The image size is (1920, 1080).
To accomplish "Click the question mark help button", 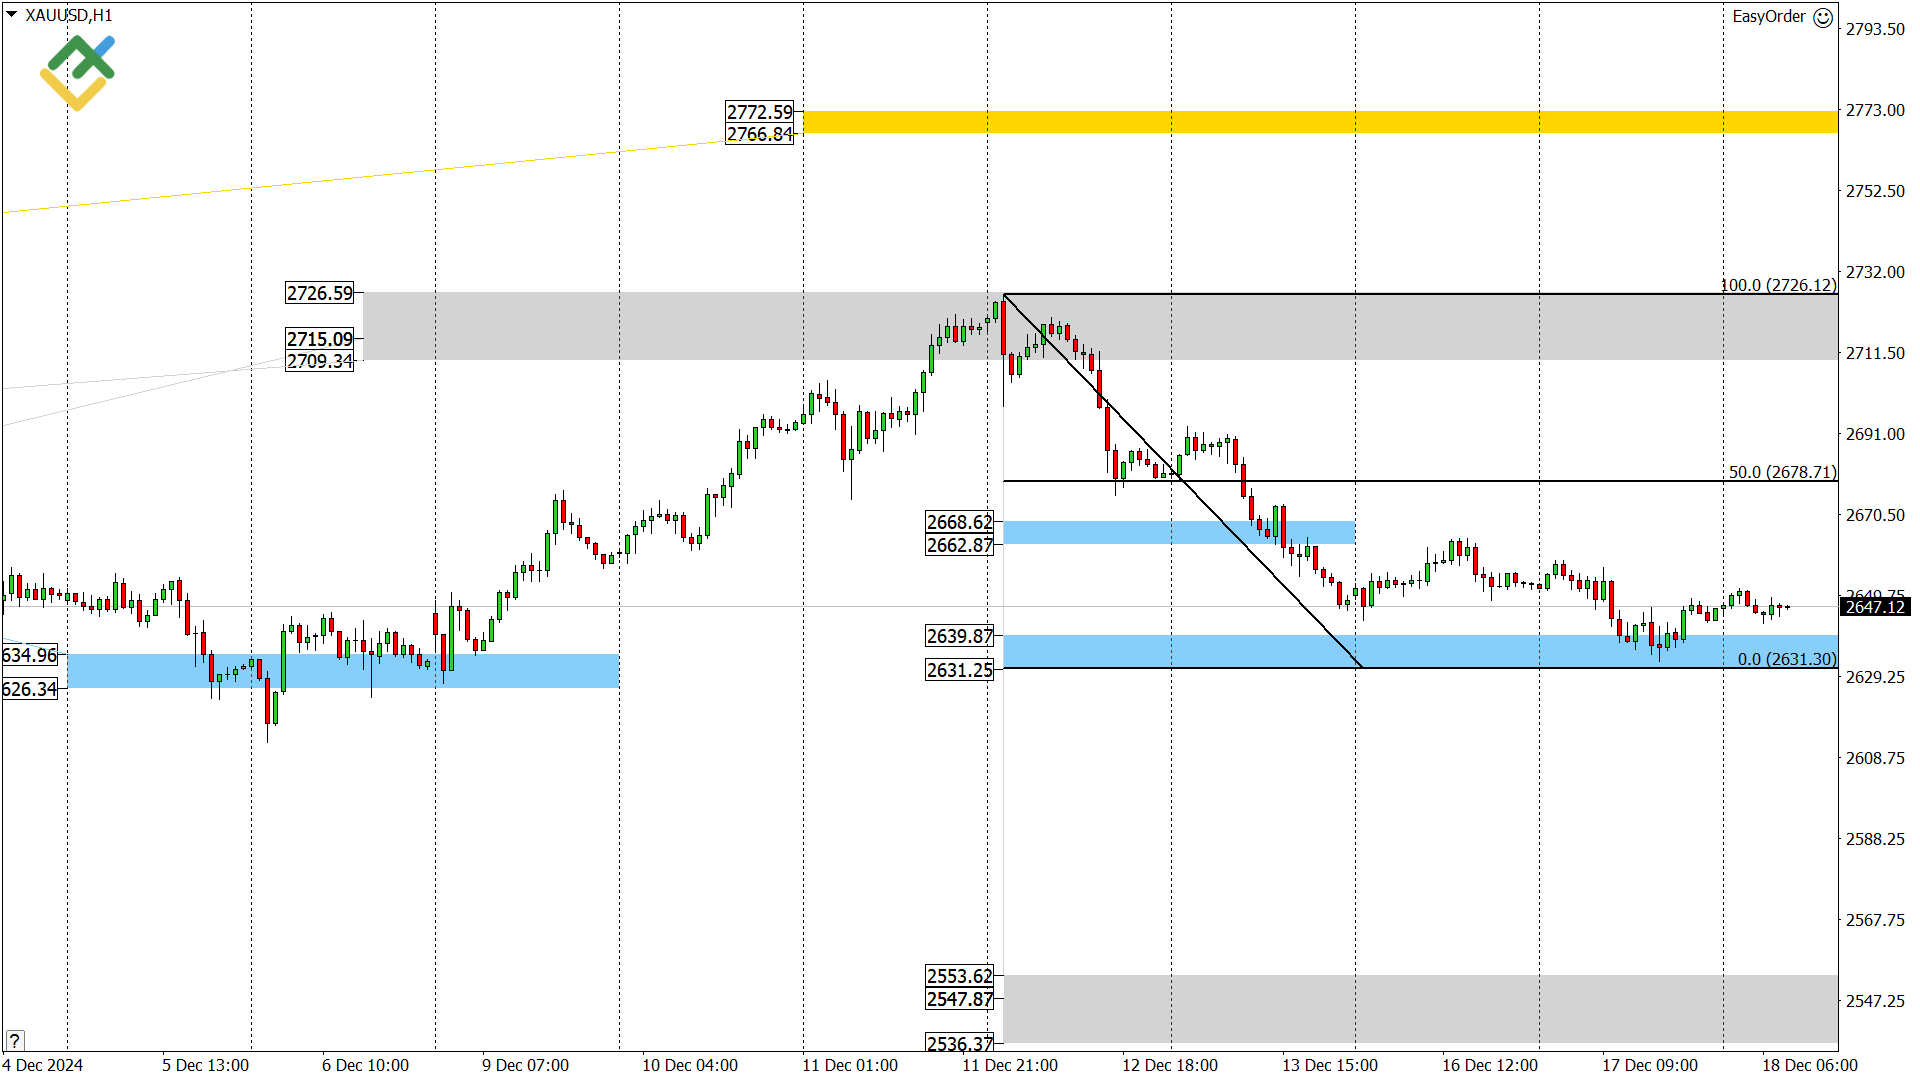I will click(x=14, y=1040).
